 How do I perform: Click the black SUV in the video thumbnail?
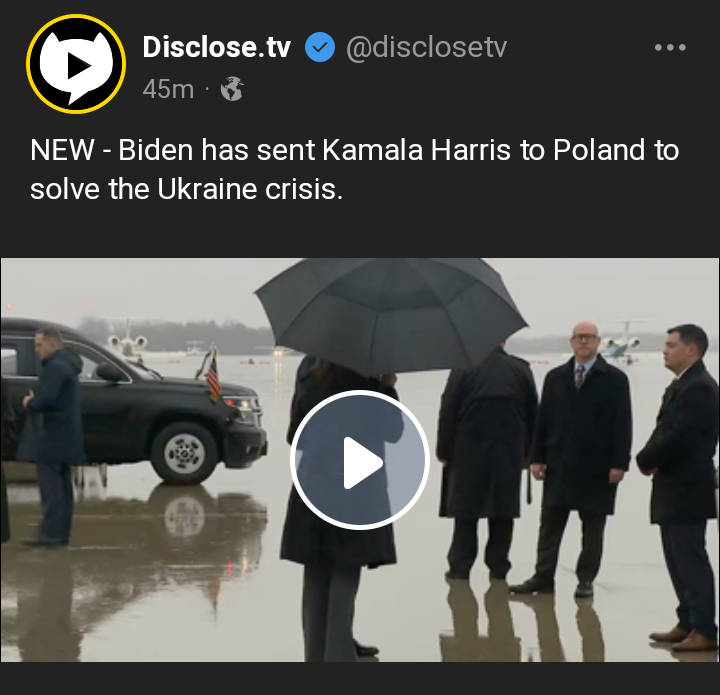(133, 402)
